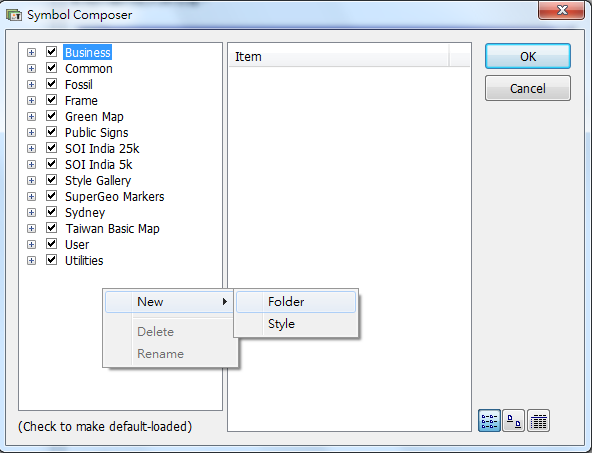592x453 pixels.
Task: Click the Item column header
Action: (x=339, y=57)
